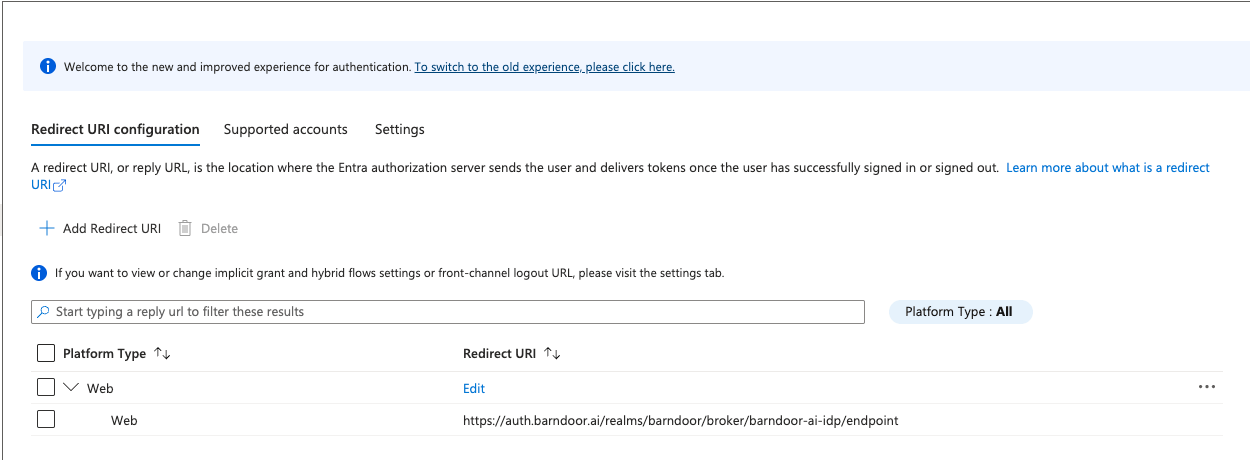Click the Web group label
Viewport: 1250px width, 460px height.
click(x=100, y=388)
